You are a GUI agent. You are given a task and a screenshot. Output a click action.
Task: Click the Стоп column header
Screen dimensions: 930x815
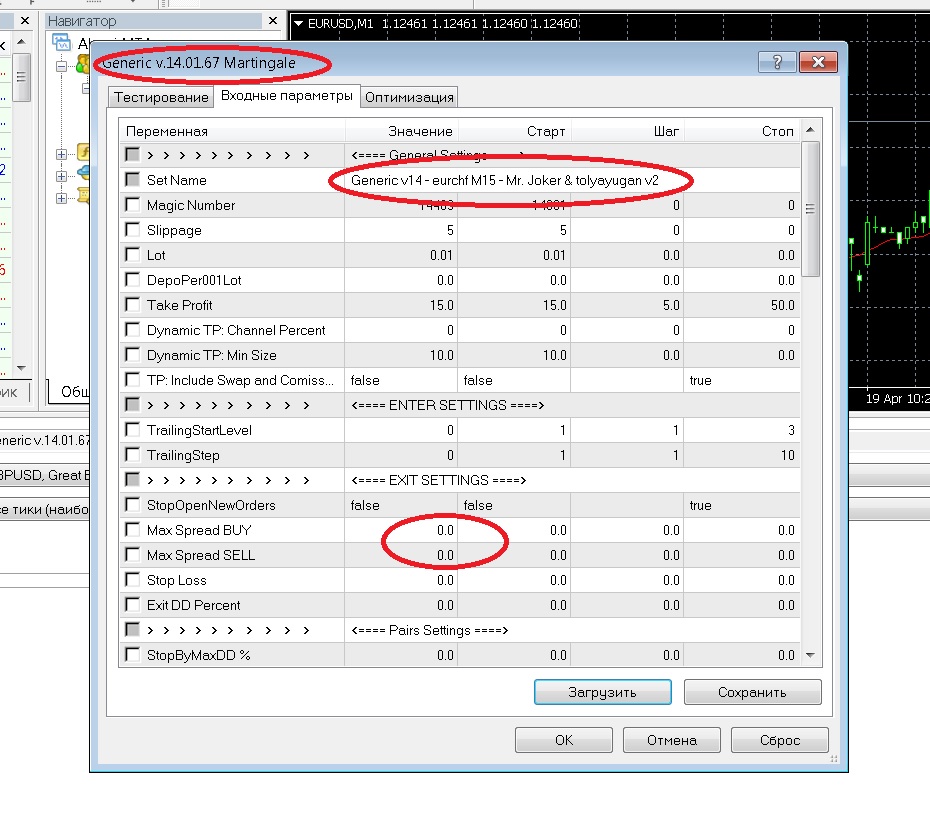click(x=741, y=131)
